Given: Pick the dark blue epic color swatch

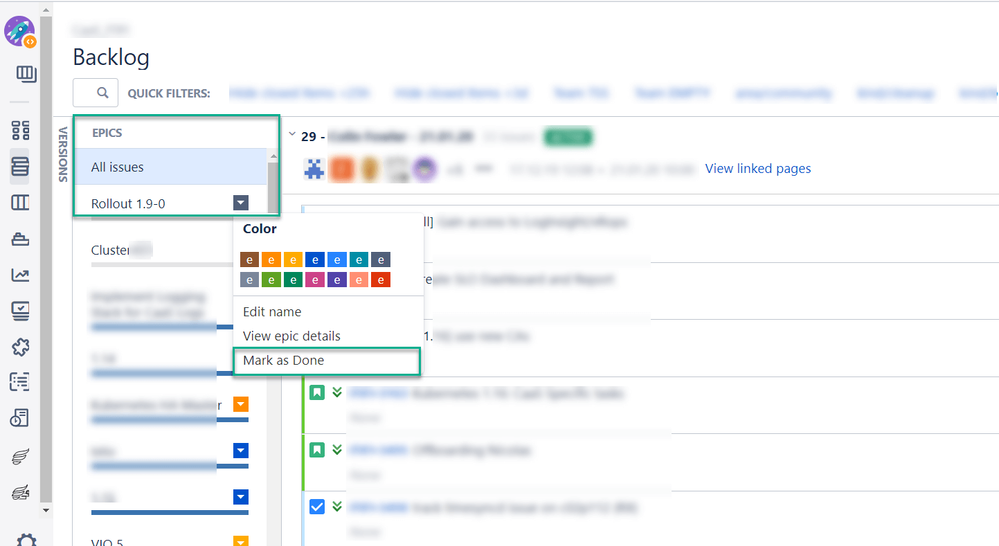Looking at the screenshot, I should [x=315, y=259].
